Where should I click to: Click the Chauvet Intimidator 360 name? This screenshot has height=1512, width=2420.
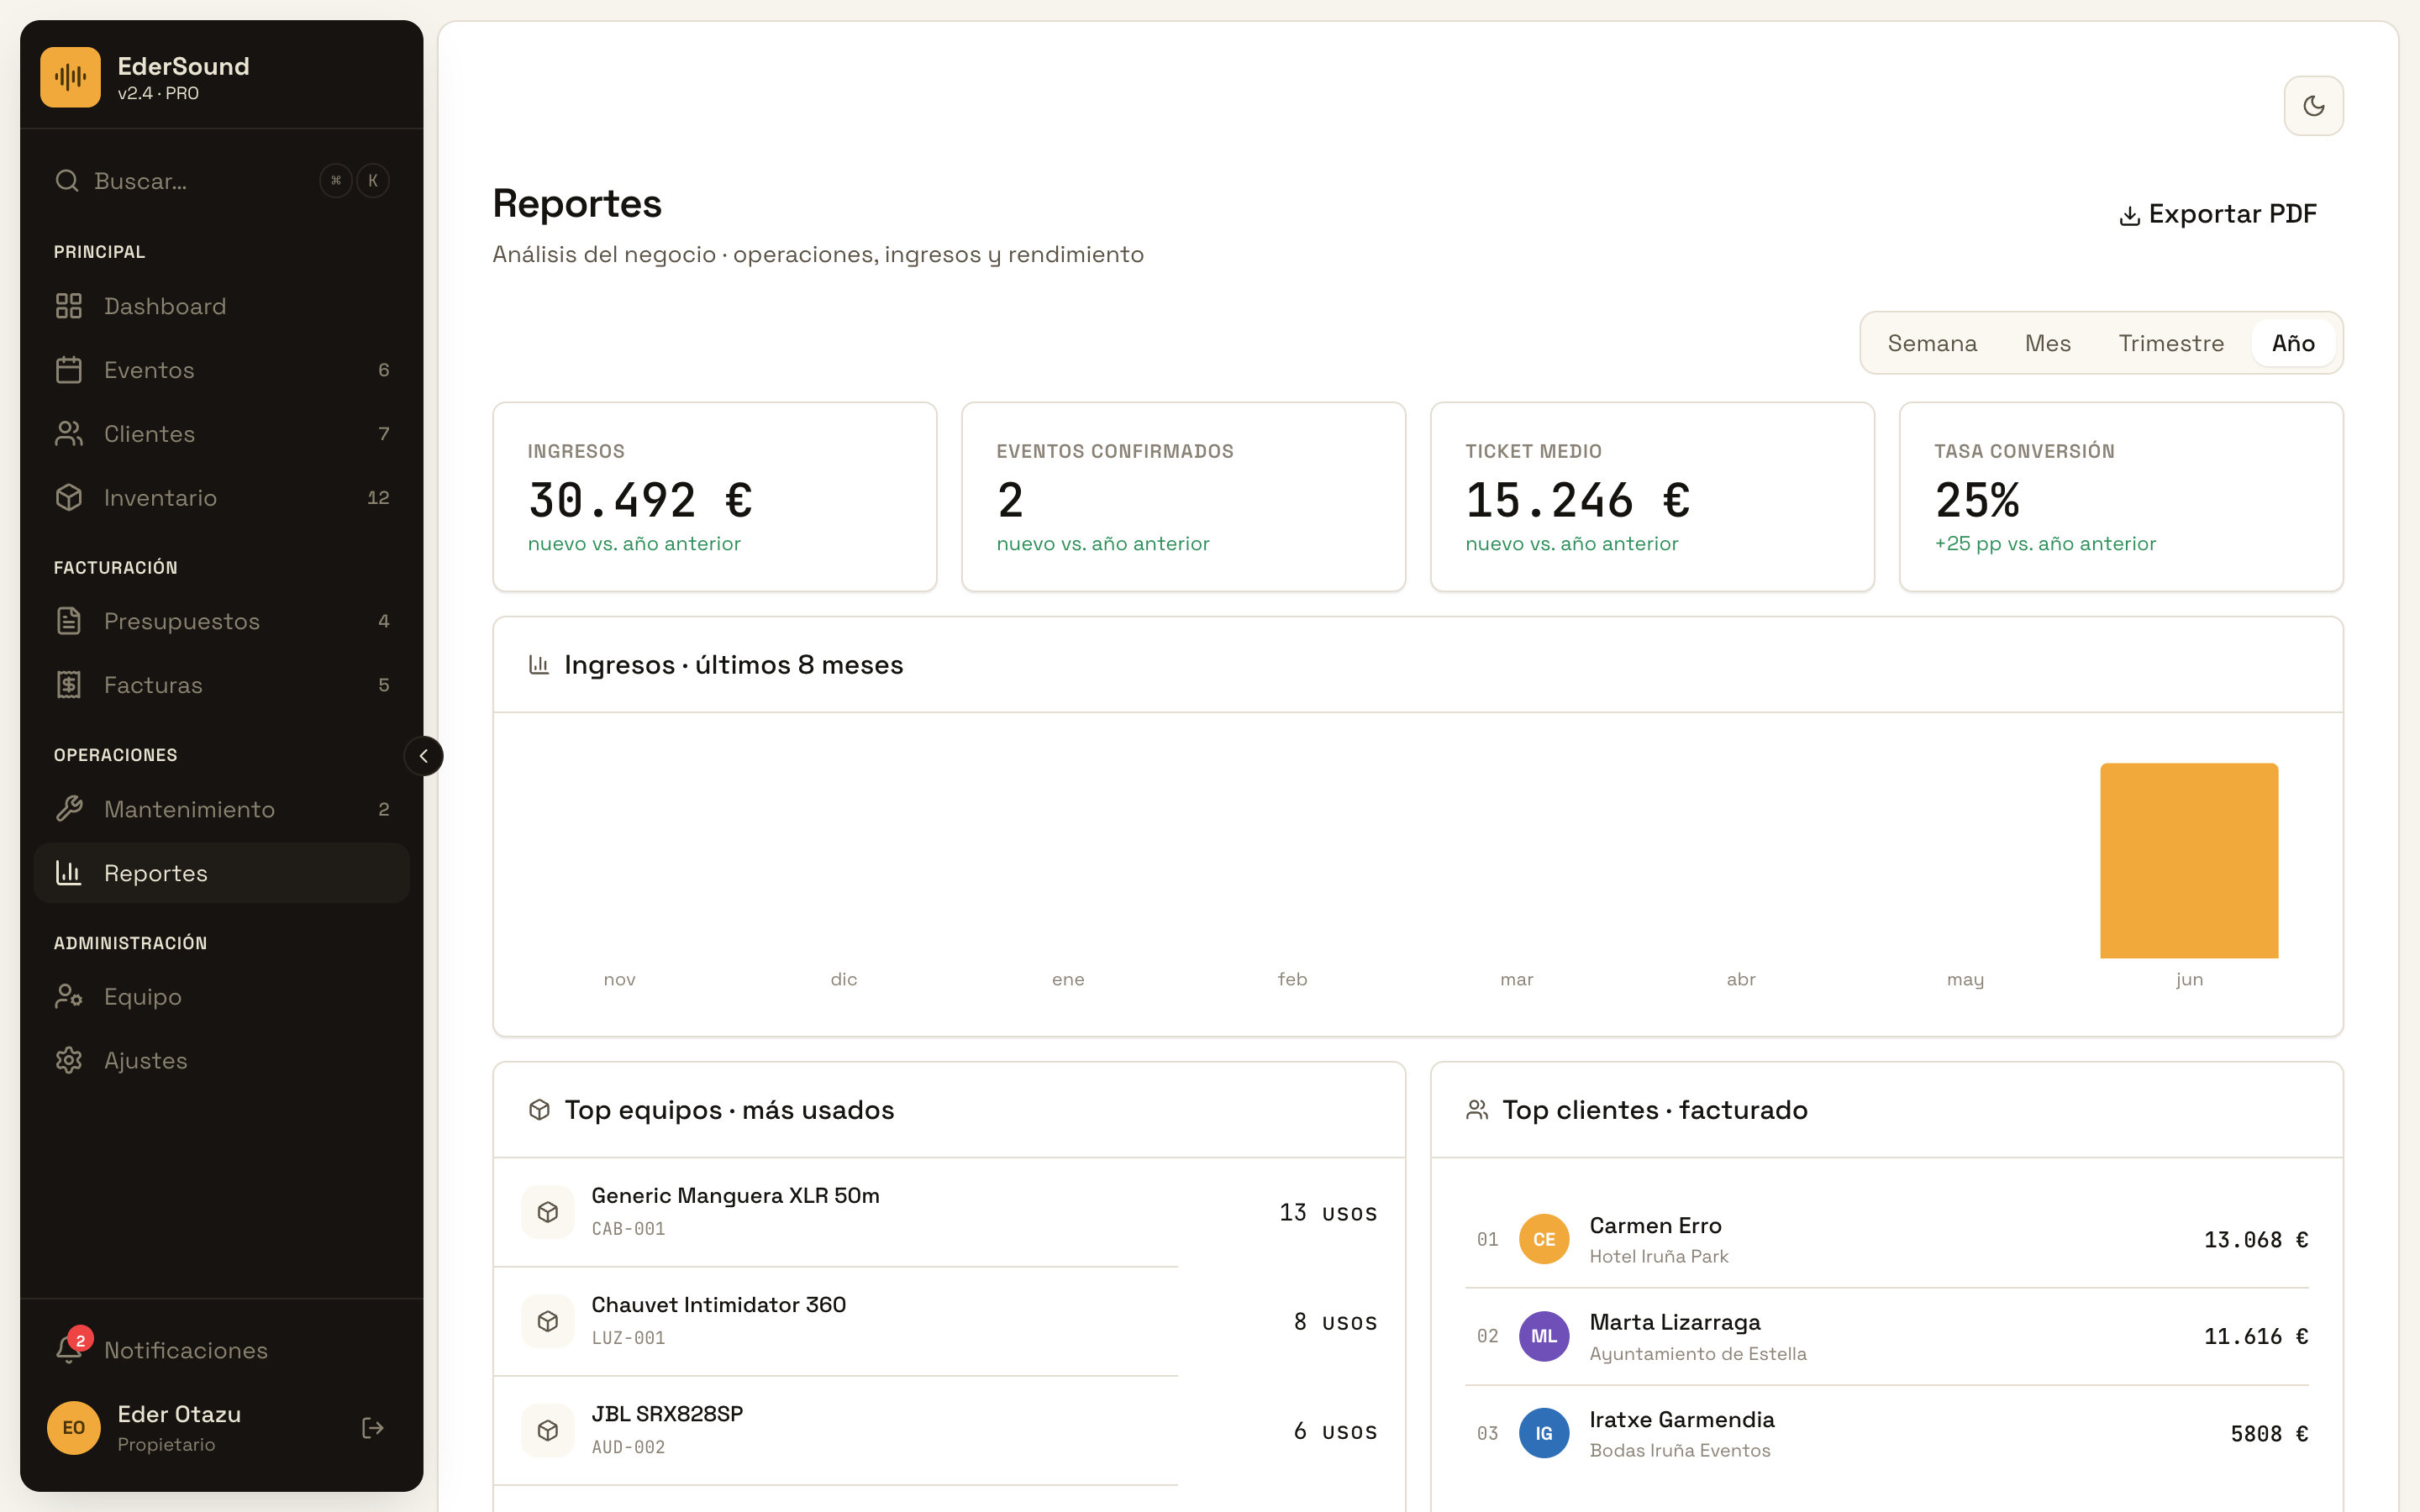(x=718, y=1305)
